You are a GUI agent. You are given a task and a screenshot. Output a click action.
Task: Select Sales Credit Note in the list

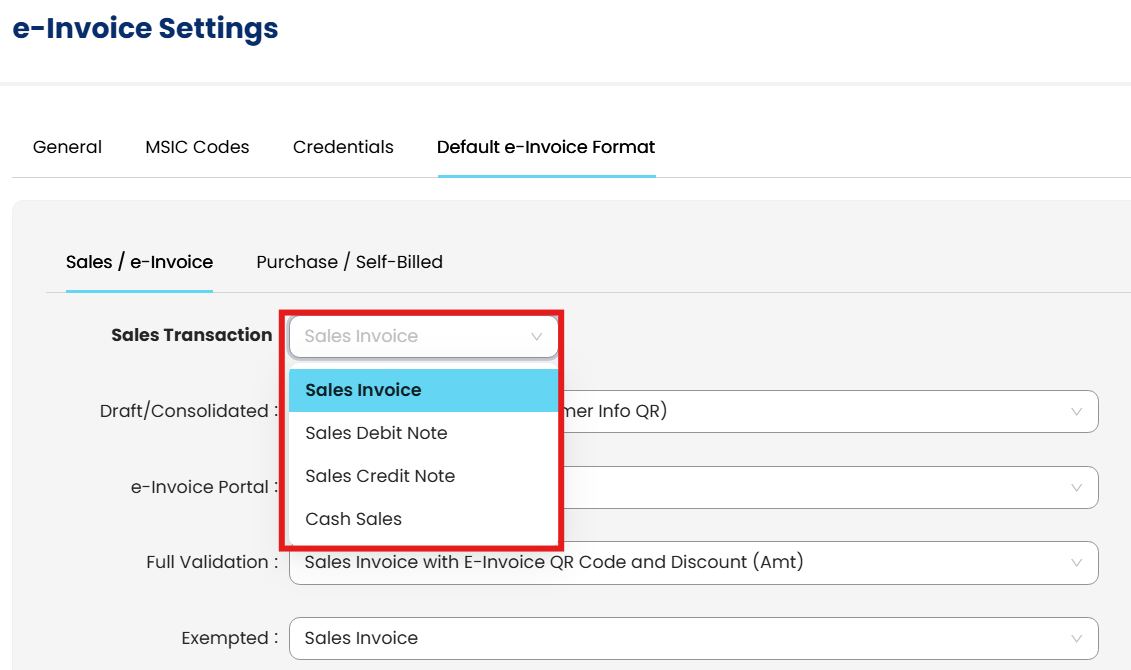tap(380, 476)
